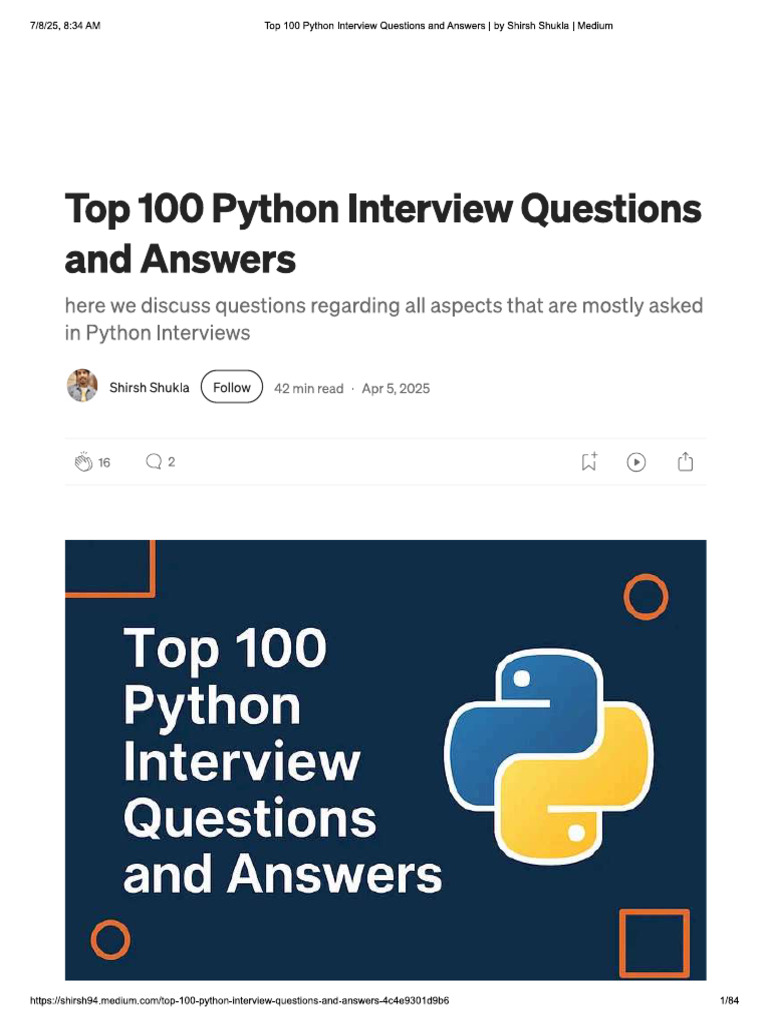768x1024 pixels.
Task: Click the main article title heading
Action: (382, 233)
